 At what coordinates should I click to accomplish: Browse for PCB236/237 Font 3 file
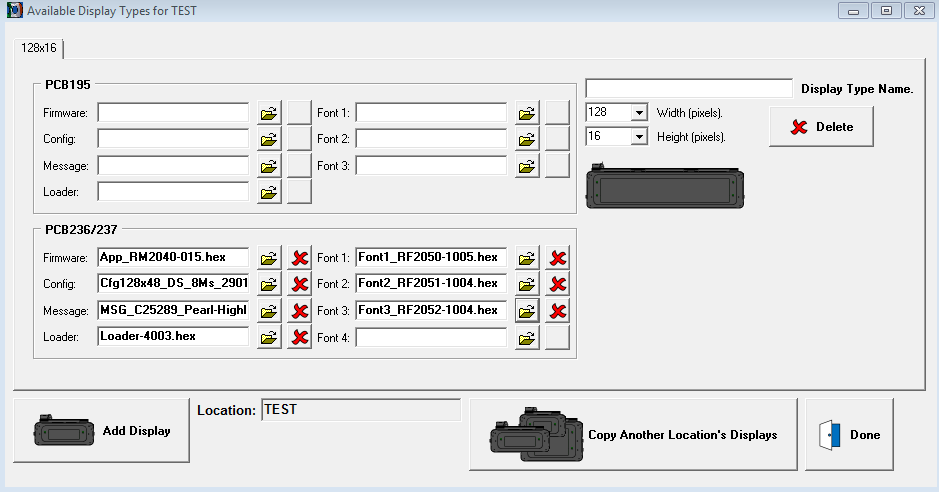[x=527, y=311]
